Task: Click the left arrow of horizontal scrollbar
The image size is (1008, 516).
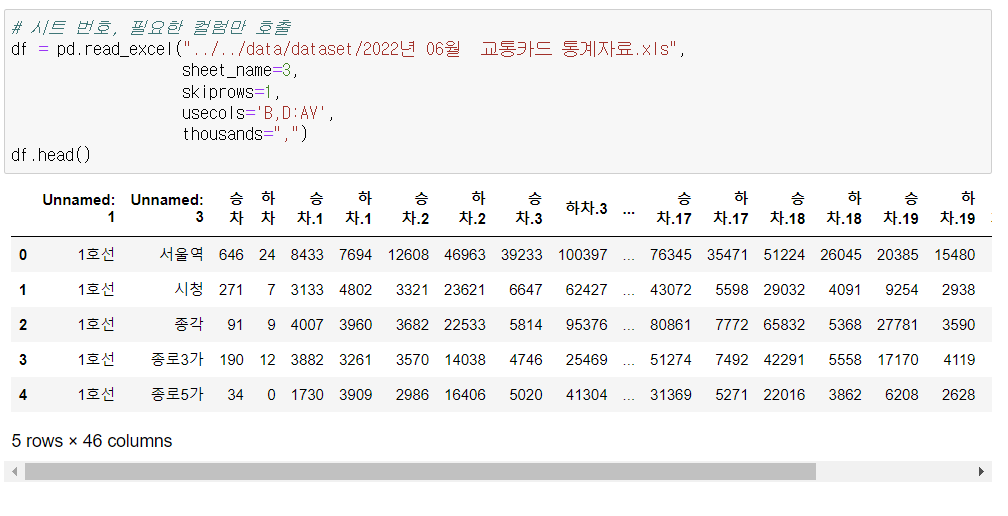Action: click(x=15, y=472)
